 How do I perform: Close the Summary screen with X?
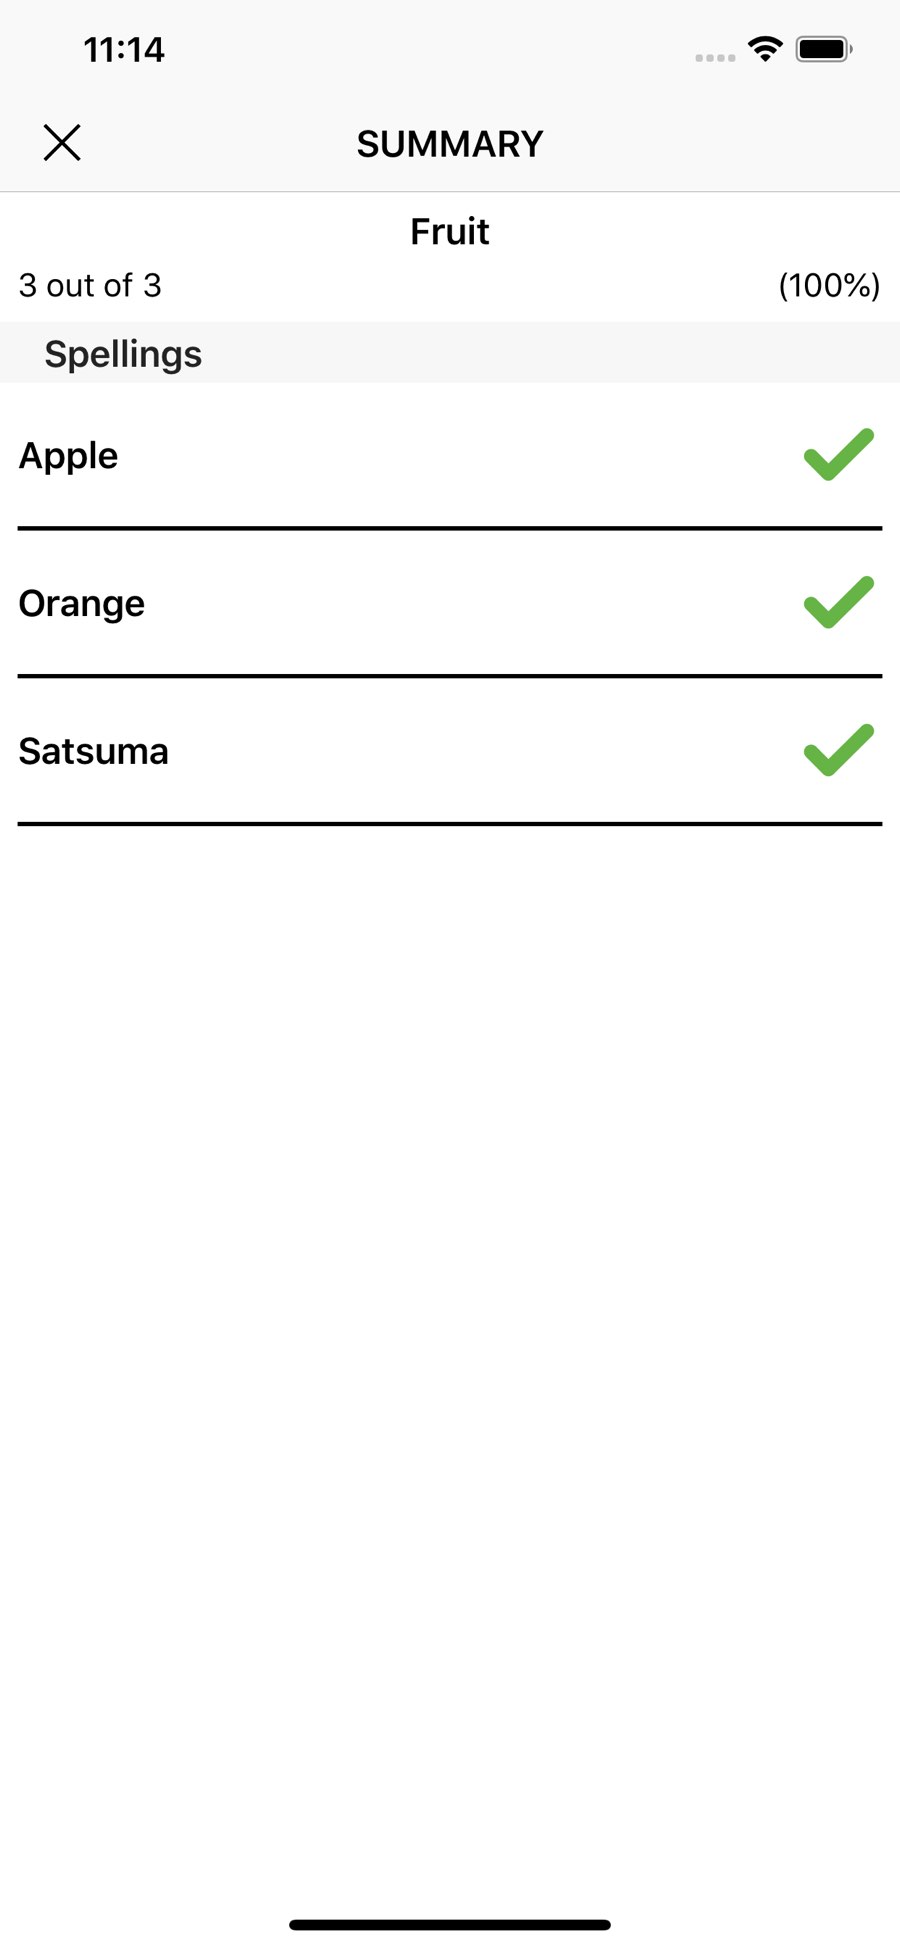click(x=62, y=143)
